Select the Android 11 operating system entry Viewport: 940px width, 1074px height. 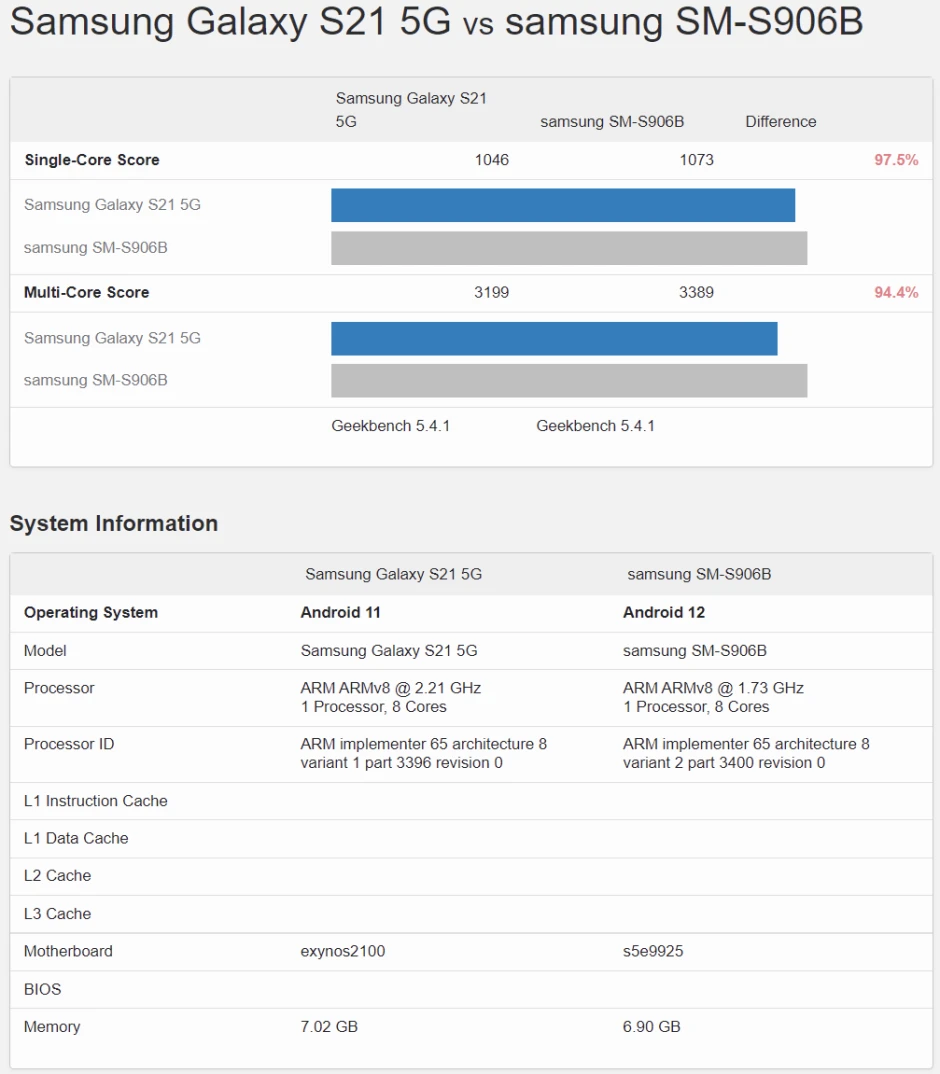341,613
